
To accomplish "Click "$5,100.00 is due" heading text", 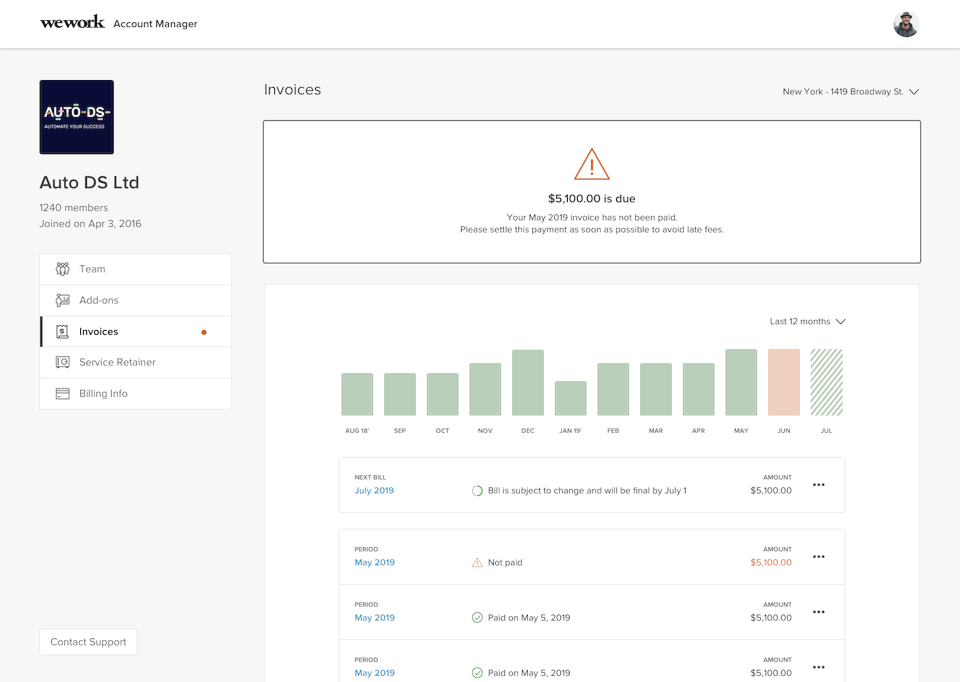I will point(591,198).
